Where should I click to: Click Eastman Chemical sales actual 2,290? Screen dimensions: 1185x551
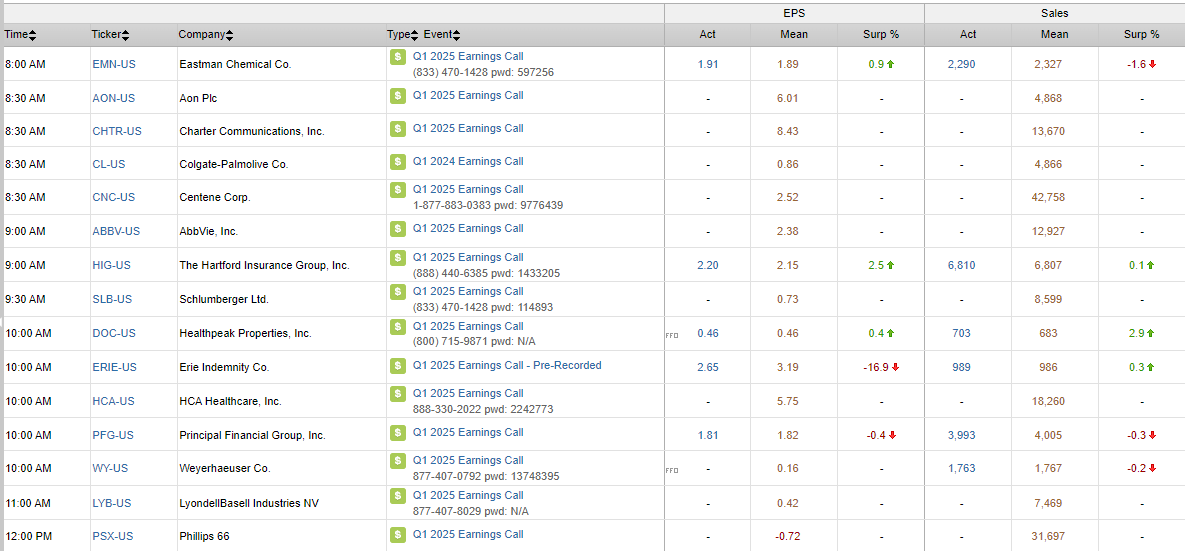[961, 64]
